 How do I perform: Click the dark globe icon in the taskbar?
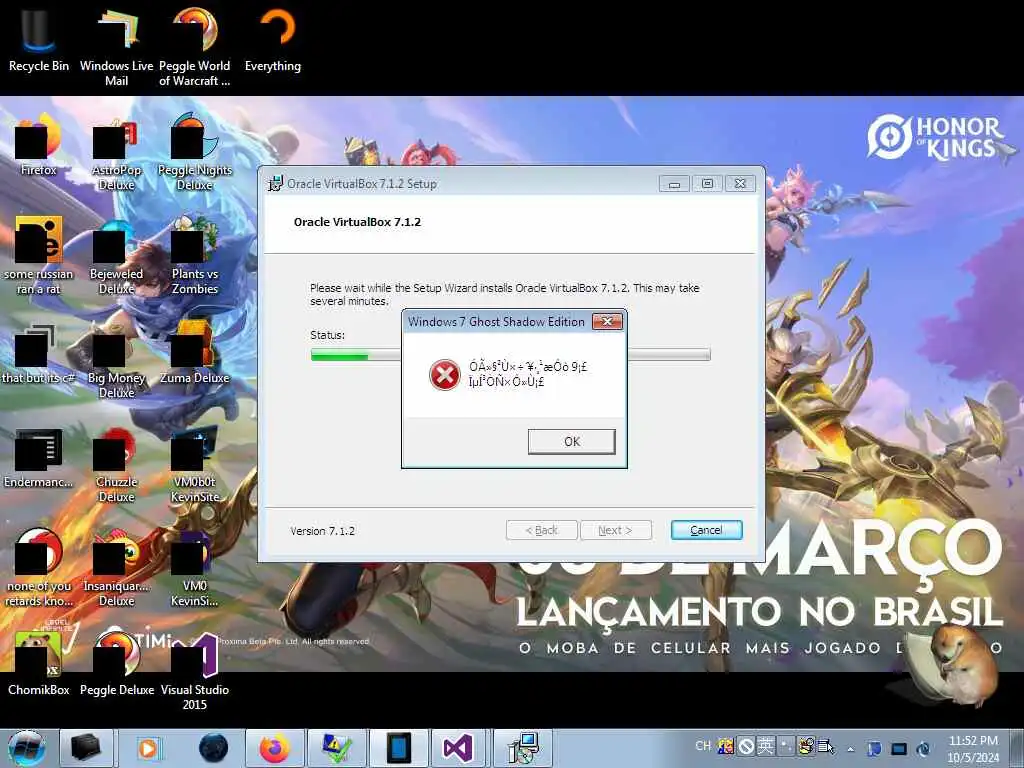214,748
